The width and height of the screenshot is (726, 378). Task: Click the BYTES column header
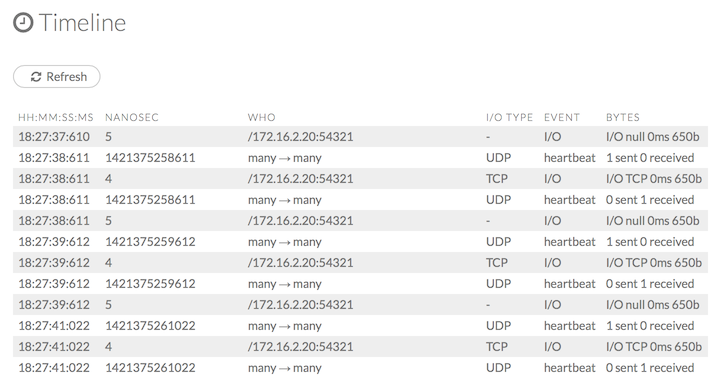(x=623, y=117)
